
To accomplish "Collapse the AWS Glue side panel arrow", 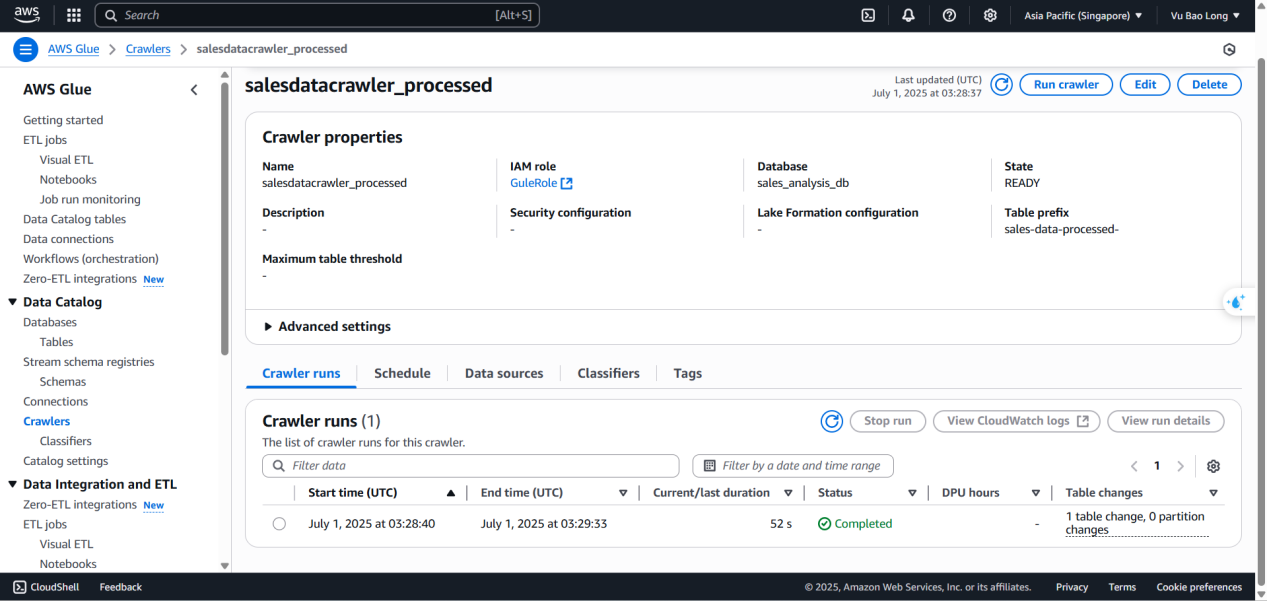I will pos(194,90).
